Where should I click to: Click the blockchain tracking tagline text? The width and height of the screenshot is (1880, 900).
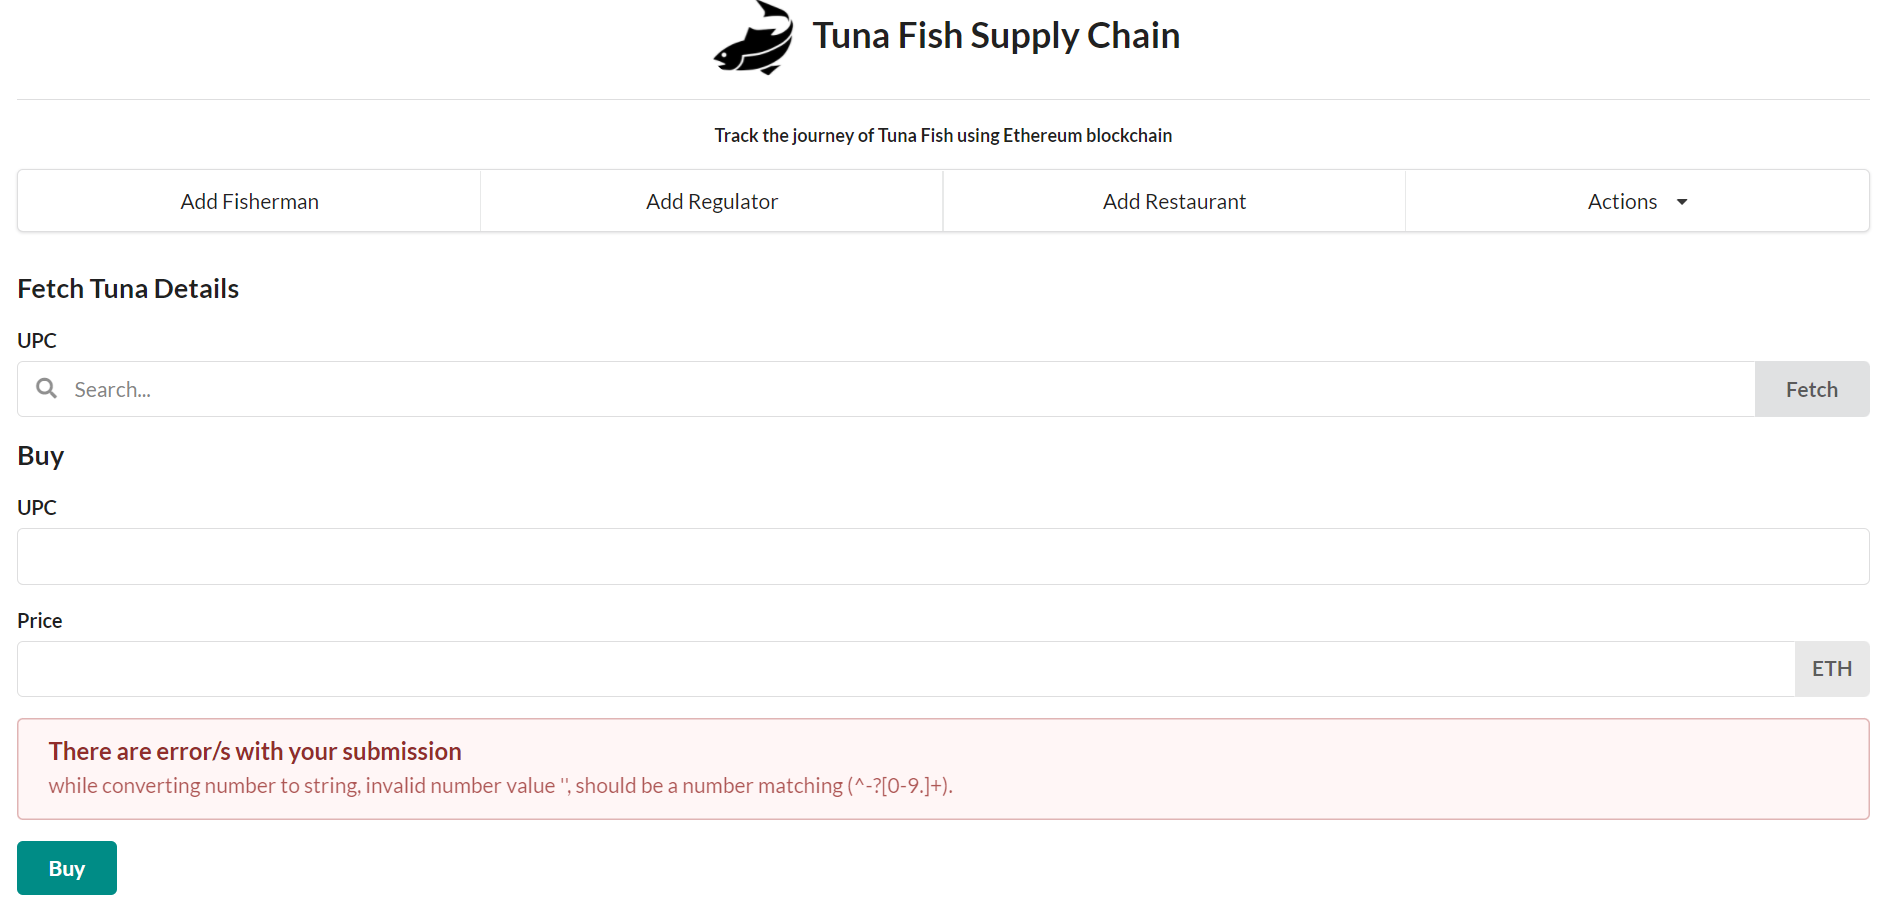(942, 134)
